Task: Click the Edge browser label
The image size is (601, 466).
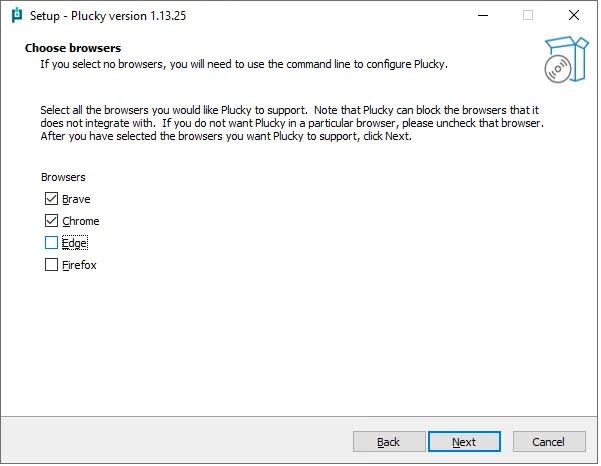Action: coord(76,243)
